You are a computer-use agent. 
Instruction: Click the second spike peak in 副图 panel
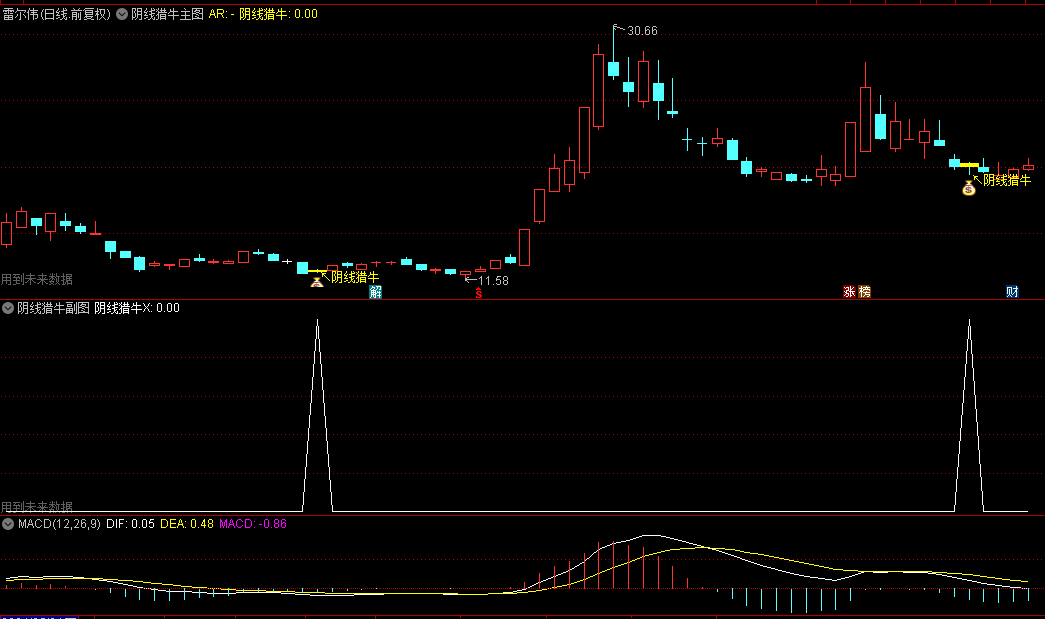coord(969,320)
